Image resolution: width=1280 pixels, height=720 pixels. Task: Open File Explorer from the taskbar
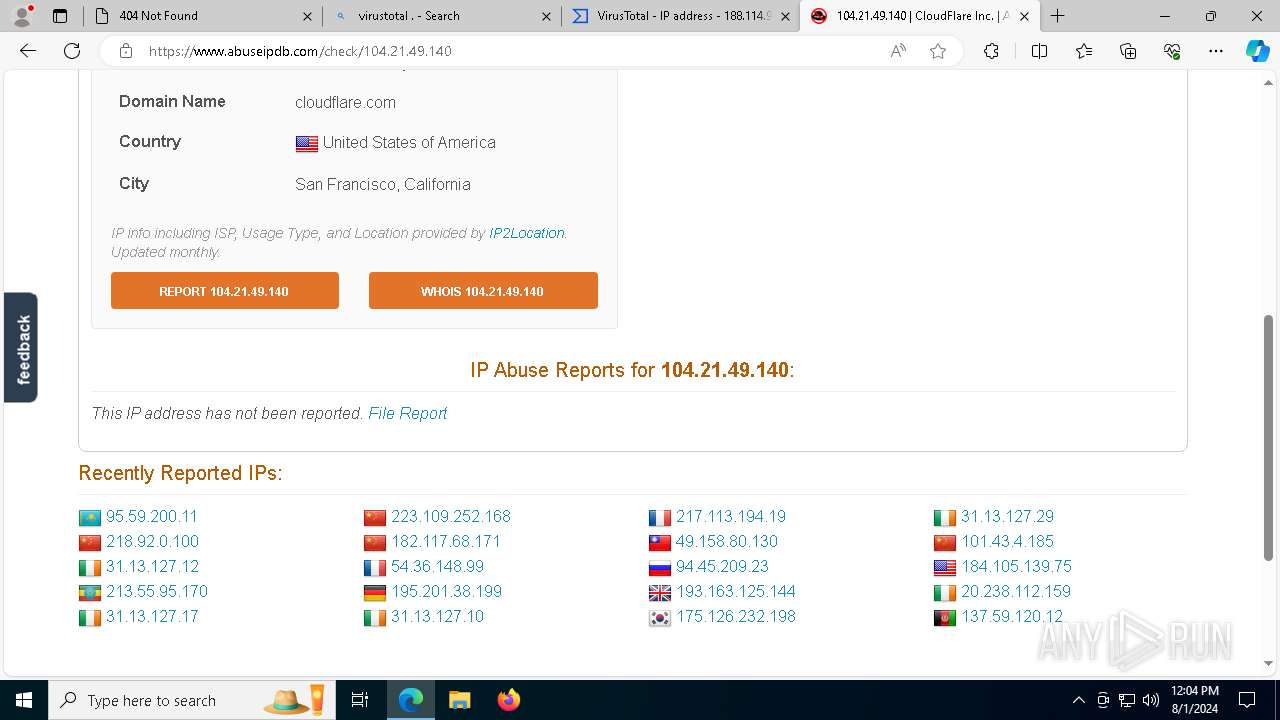pyautogui.click(x=459, y=700)
